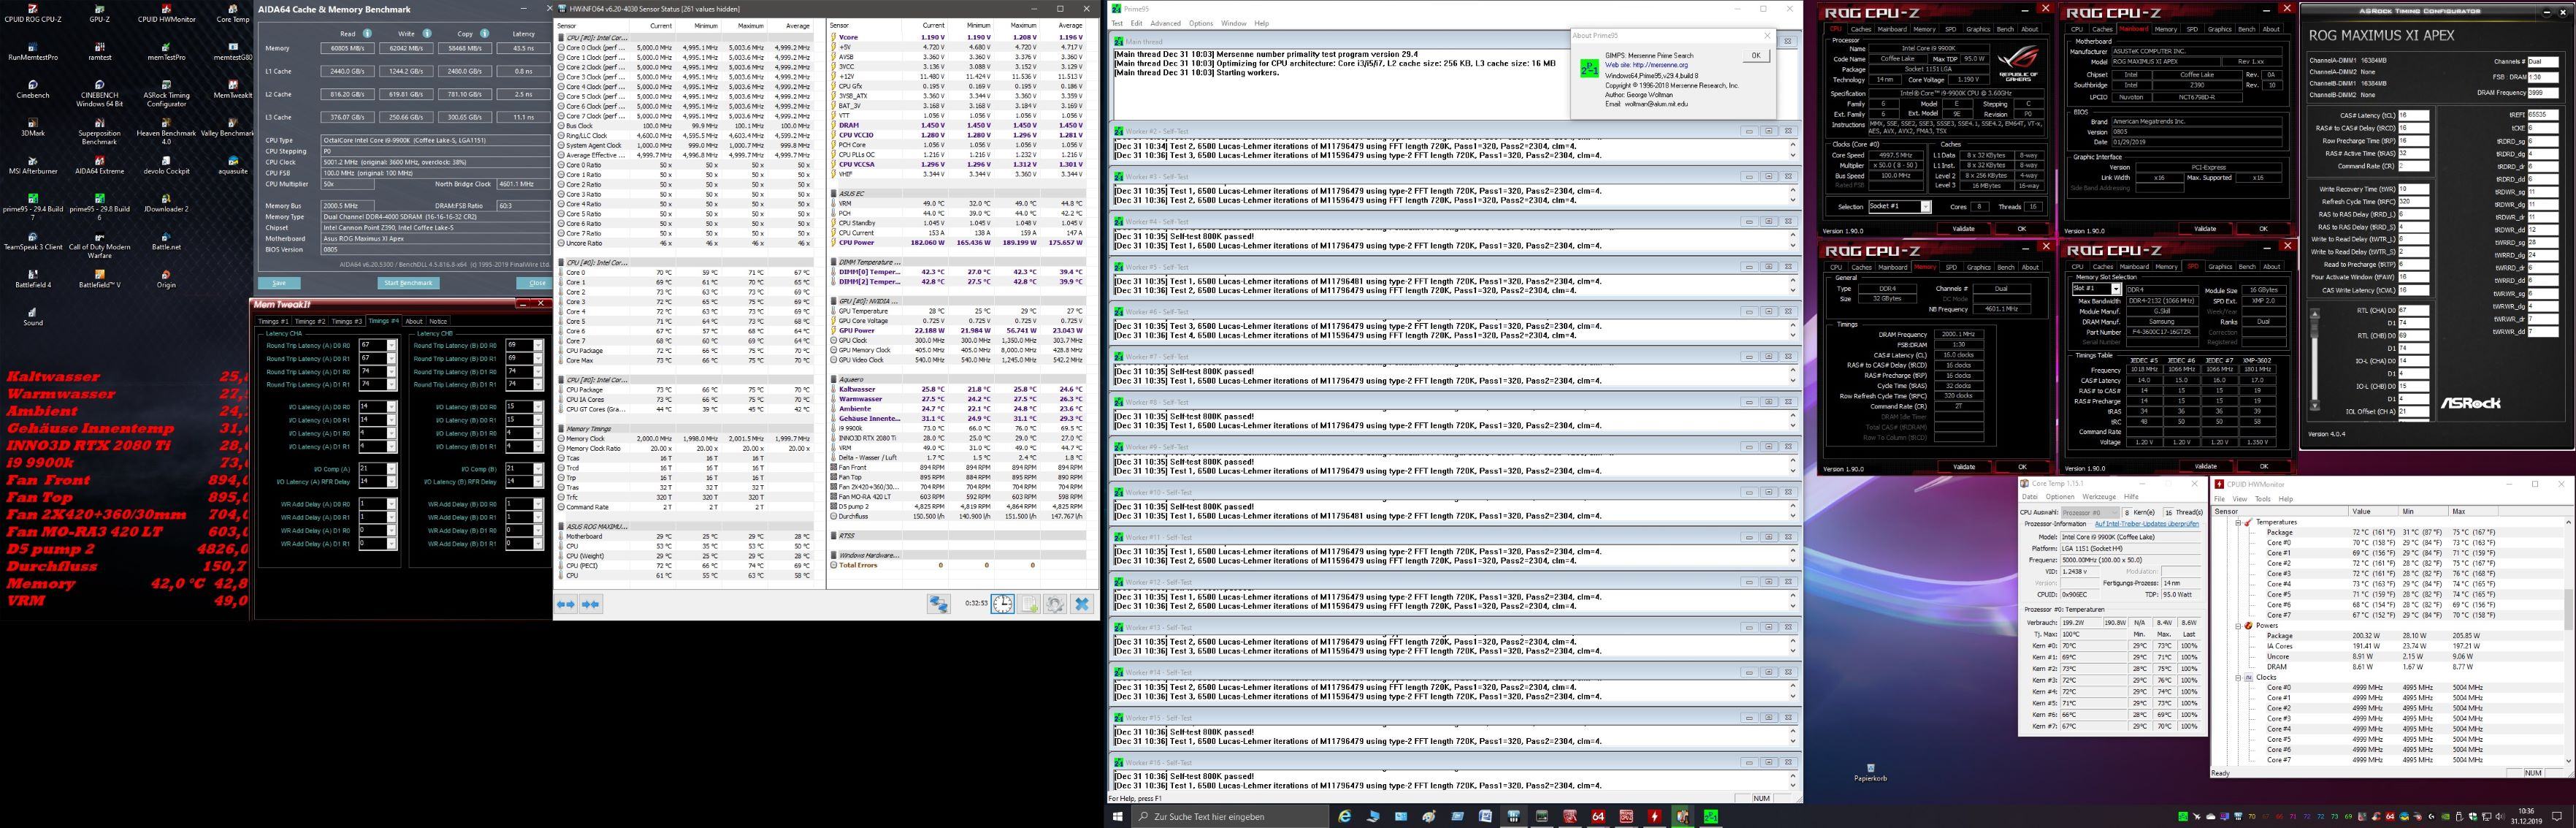Click Close button in AIDA64 benchmark window
The image size is (2576, 828).
537,283
